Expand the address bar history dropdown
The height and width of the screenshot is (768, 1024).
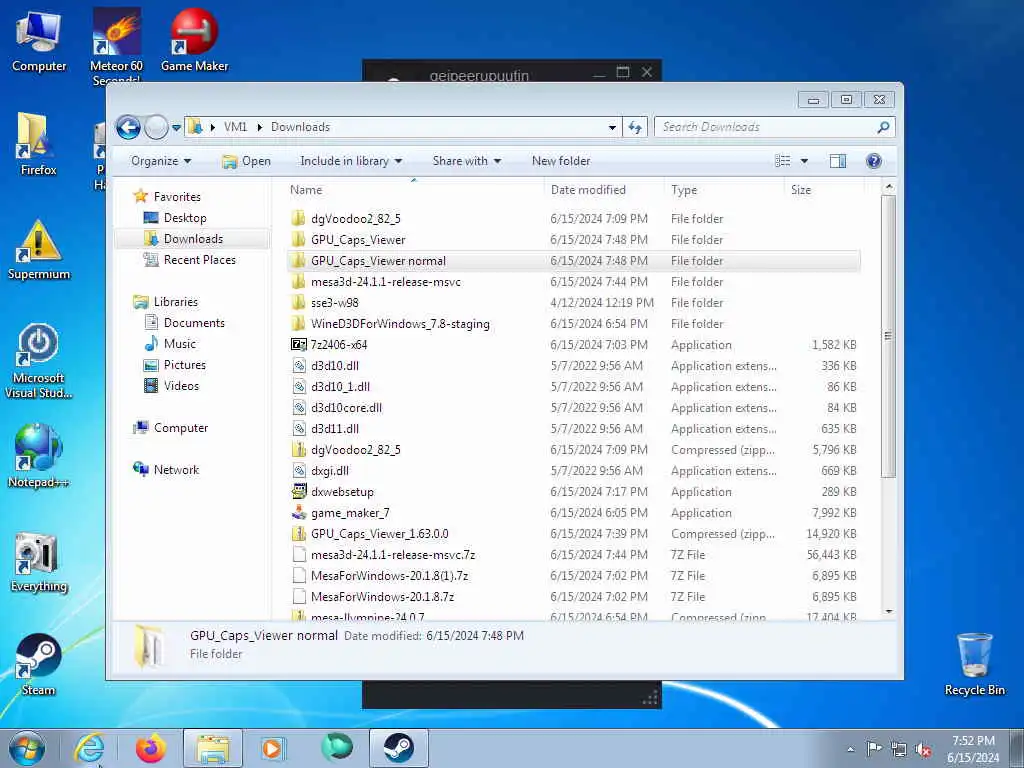pos(612,127)
